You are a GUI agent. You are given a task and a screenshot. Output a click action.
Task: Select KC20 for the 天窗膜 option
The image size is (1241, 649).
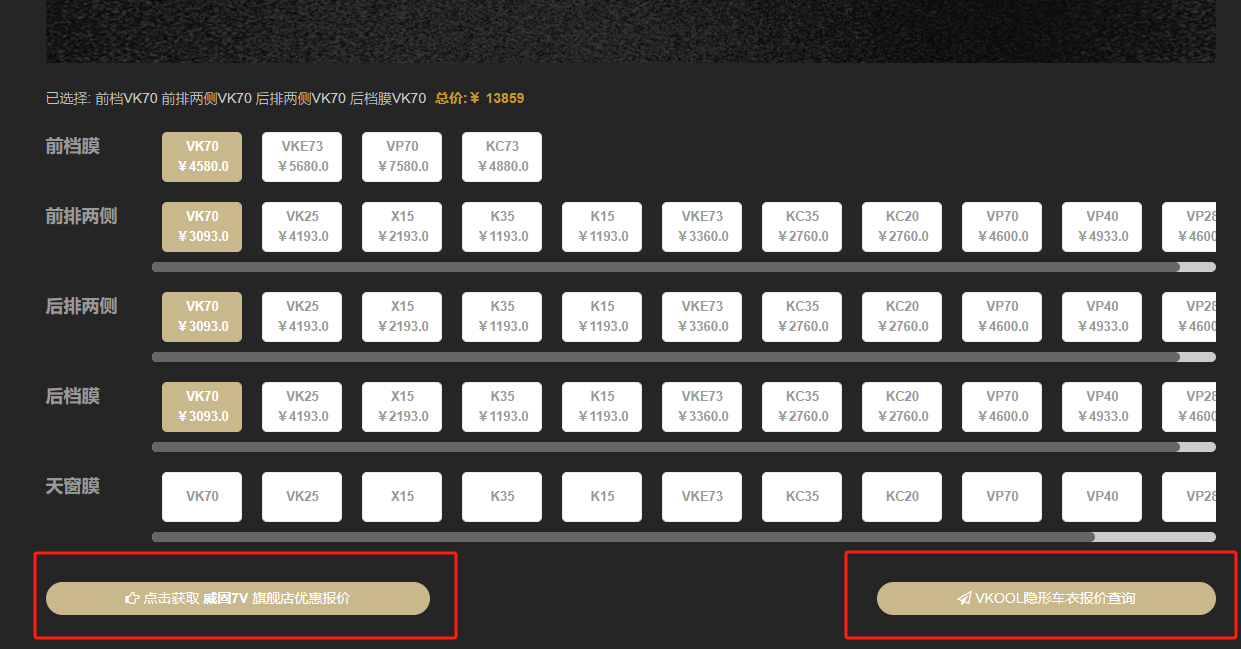click(x=902, y=497)
